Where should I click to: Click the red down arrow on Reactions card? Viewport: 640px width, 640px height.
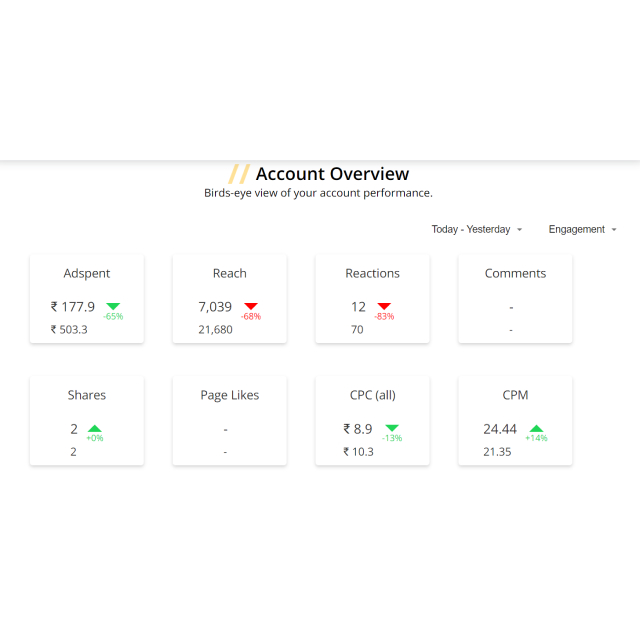pyautogui.click(x=384, y=306)
